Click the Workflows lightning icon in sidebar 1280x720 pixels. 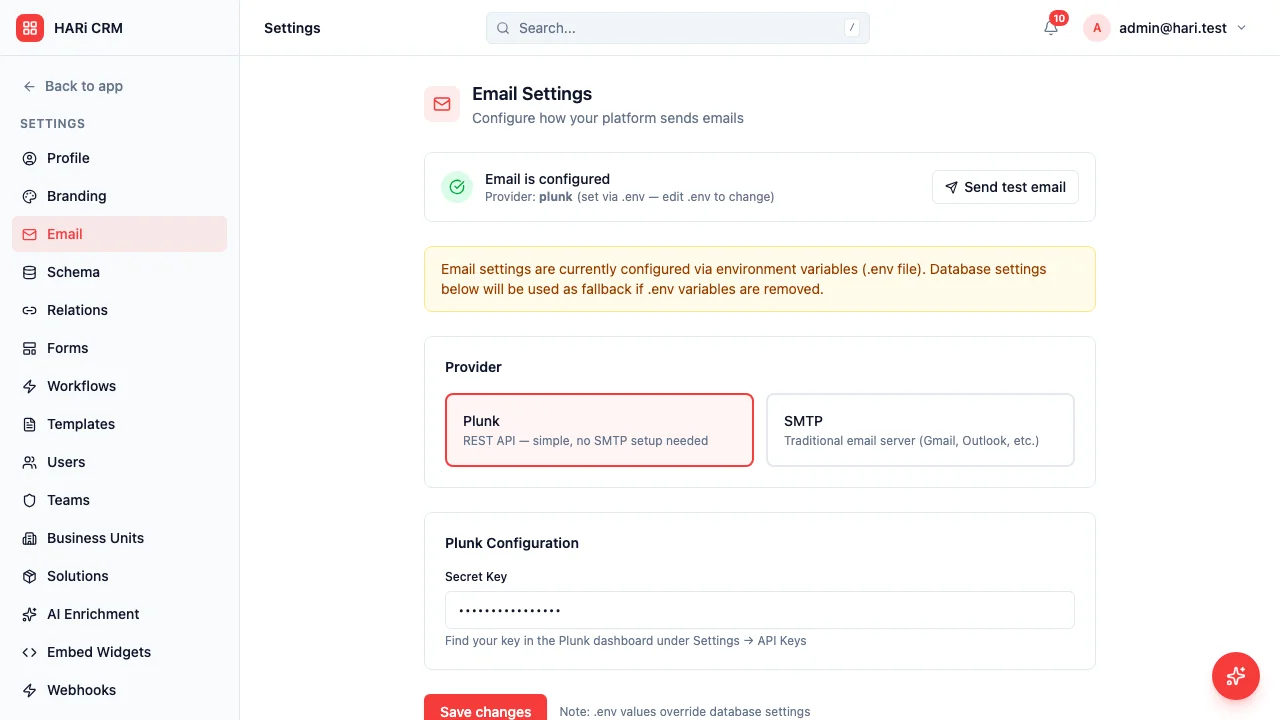29,386
